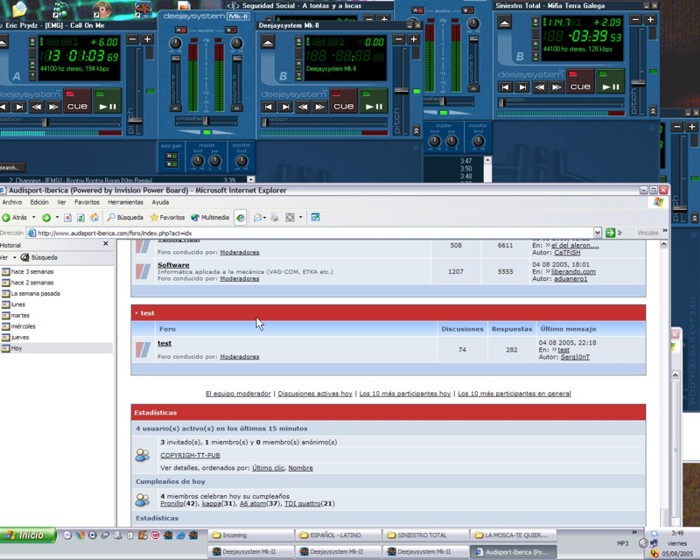Viewport: 700px width, 560px height.
Task: Toggle monitor A button on the mixer
Action: click(181, 30)
